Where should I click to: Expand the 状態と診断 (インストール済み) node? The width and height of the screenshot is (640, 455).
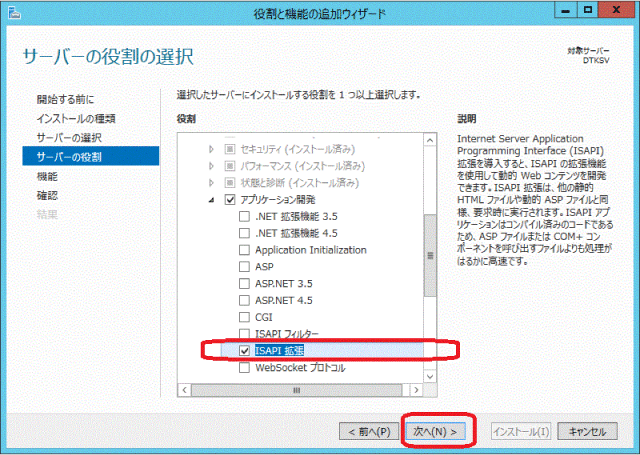(211, 183)
